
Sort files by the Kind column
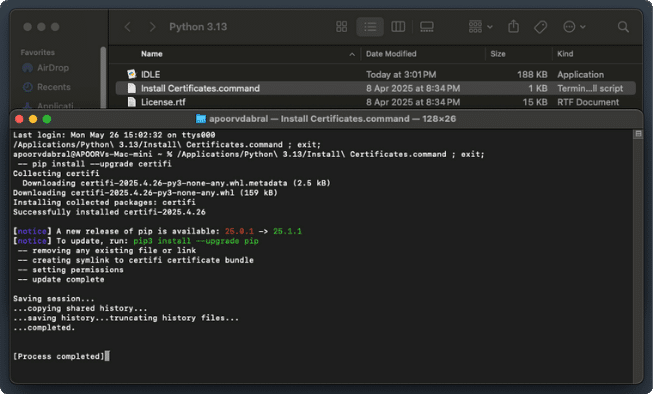tap(565, 54)
